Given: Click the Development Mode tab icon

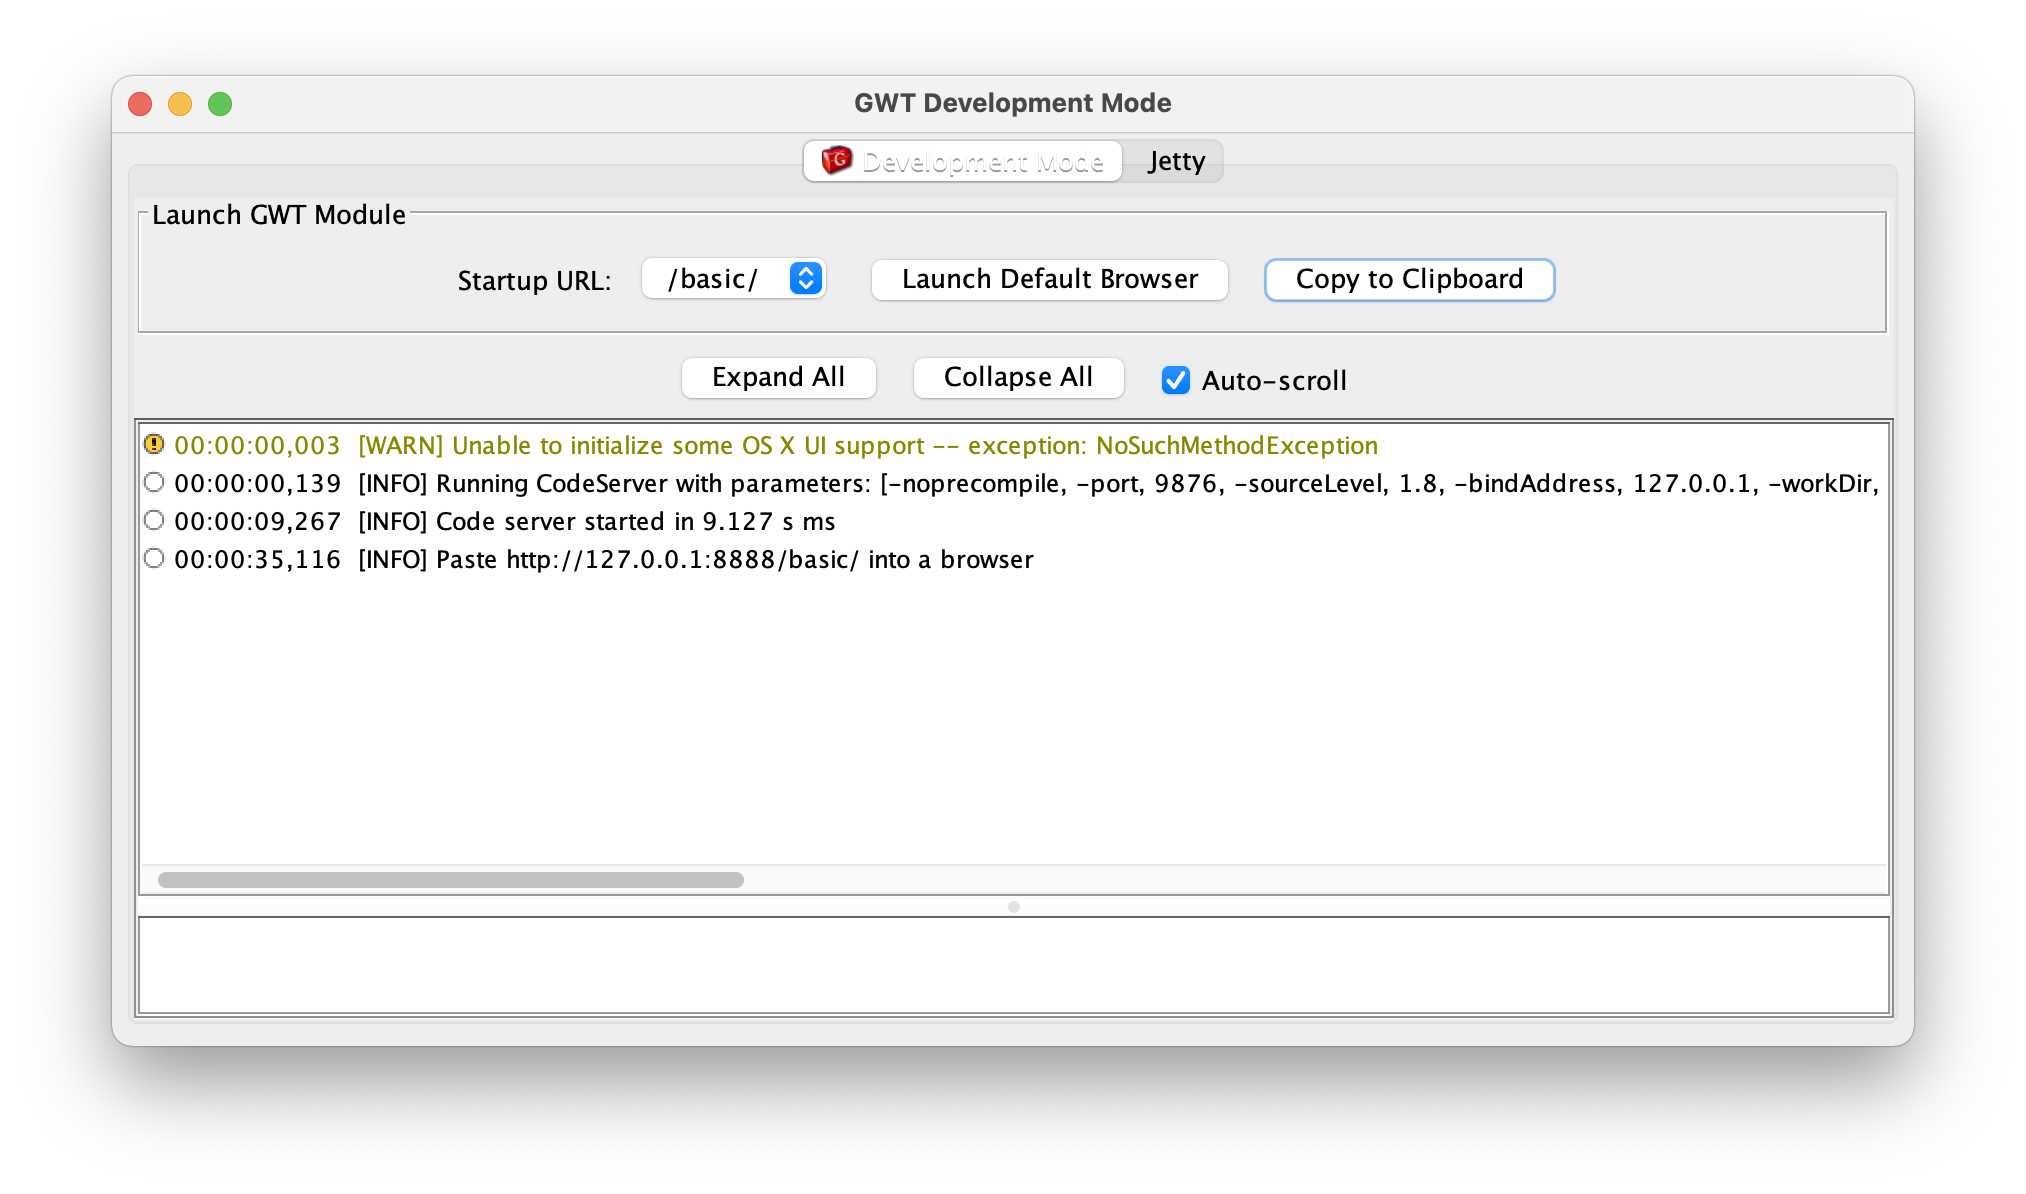Looking at the screenshot, I should pos(838,161).
